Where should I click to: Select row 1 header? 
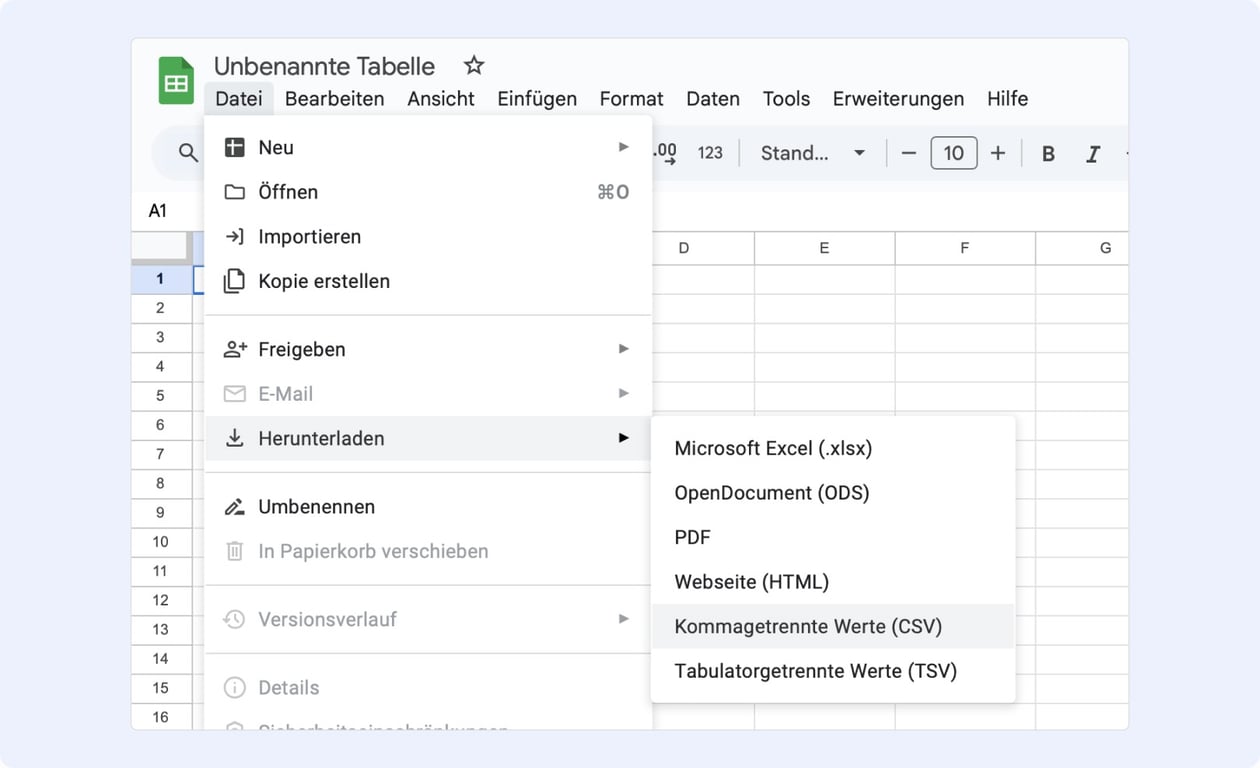[x=161, y=279]
